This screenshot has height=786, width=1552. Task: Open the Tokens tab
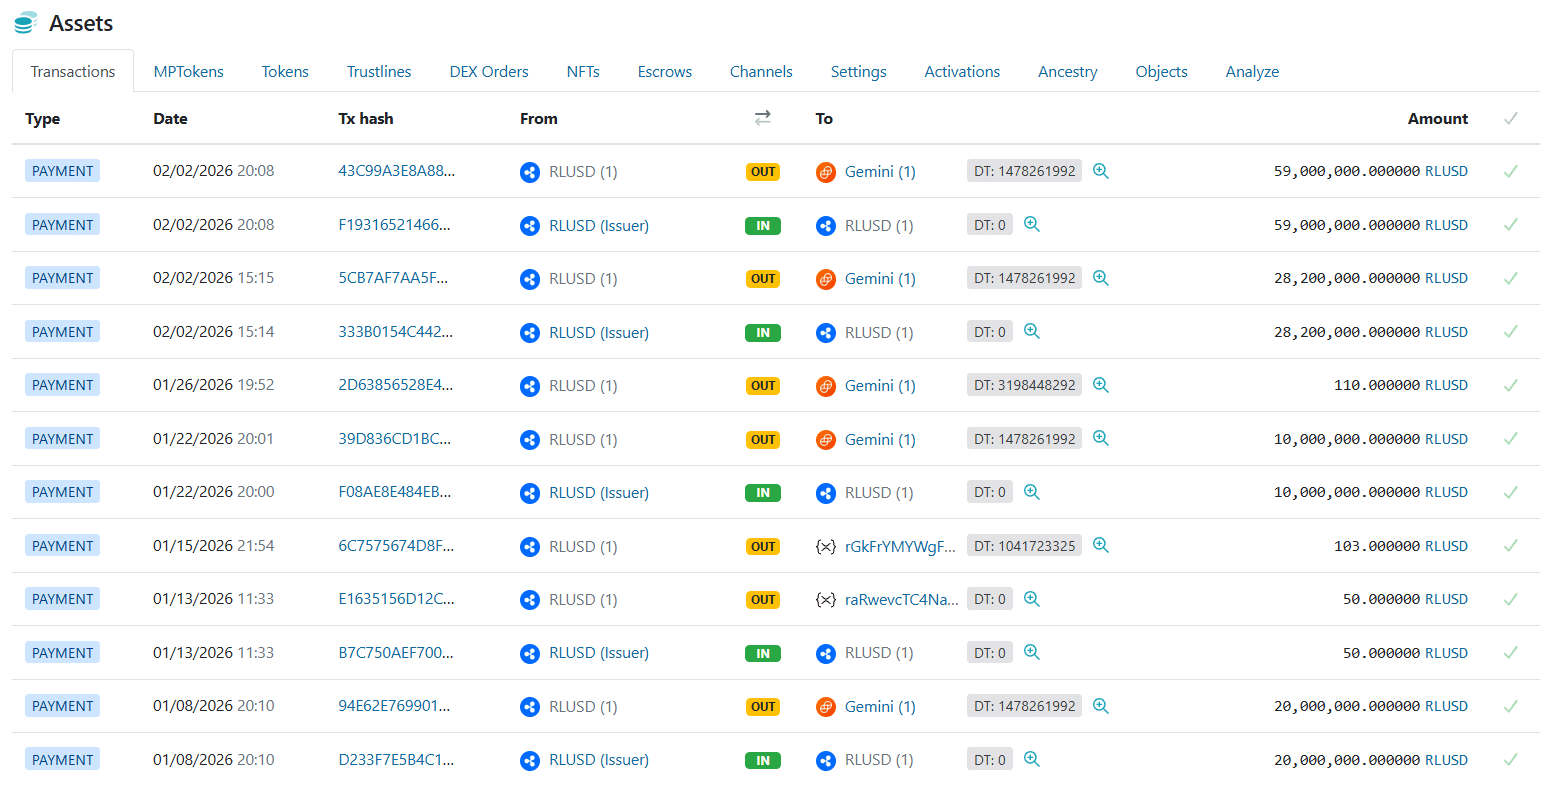[285, 72]
